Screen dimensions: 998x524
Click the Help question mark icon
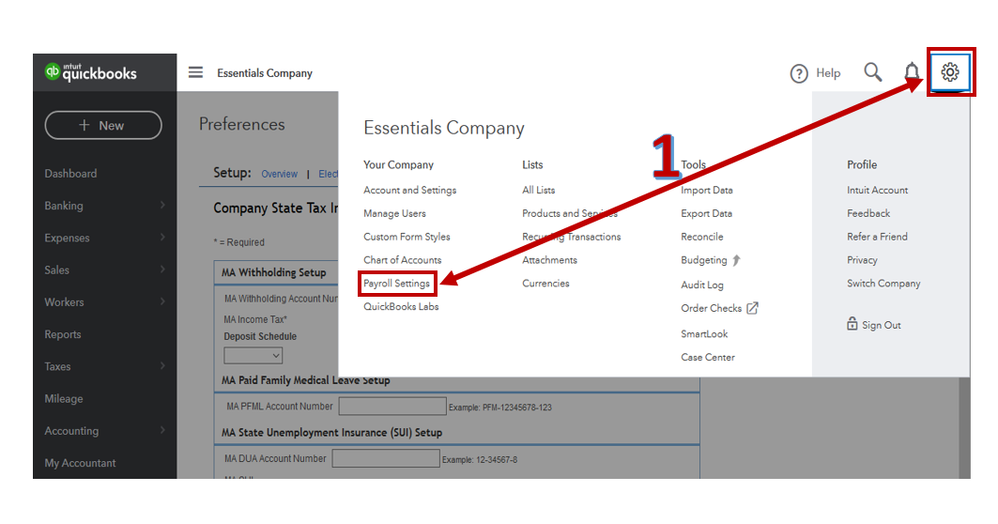coord(799,73)
